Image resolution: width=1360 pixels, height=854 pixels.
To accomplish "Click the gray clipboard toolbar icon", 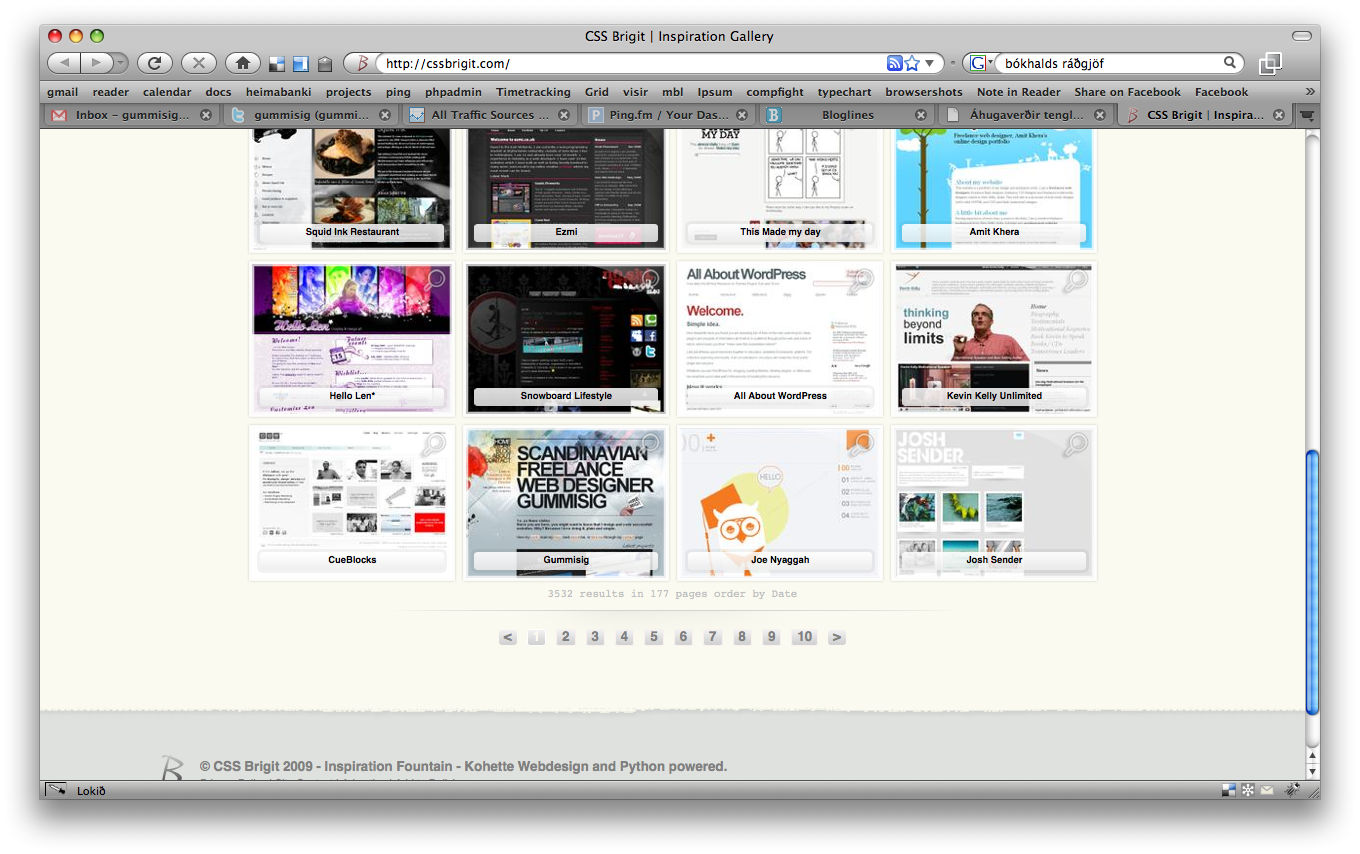I will (325, 64).
